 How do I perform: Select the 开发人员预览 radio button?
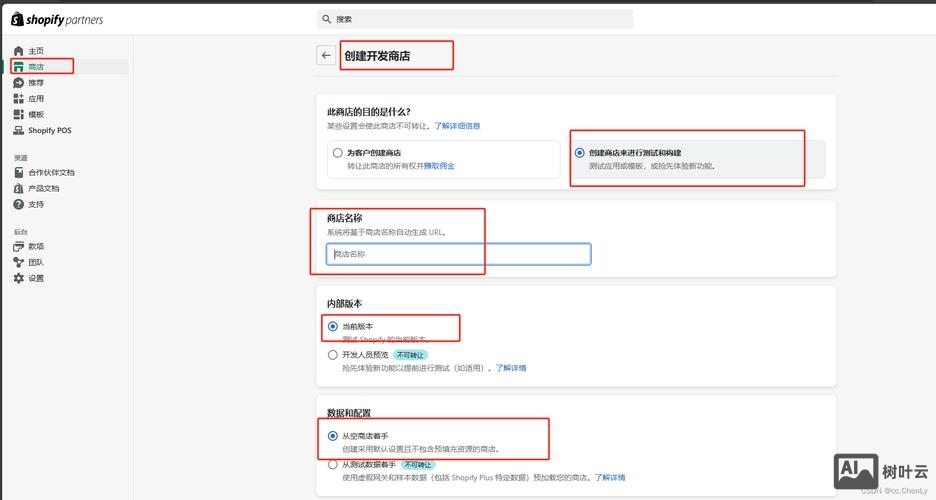point(332,355)
